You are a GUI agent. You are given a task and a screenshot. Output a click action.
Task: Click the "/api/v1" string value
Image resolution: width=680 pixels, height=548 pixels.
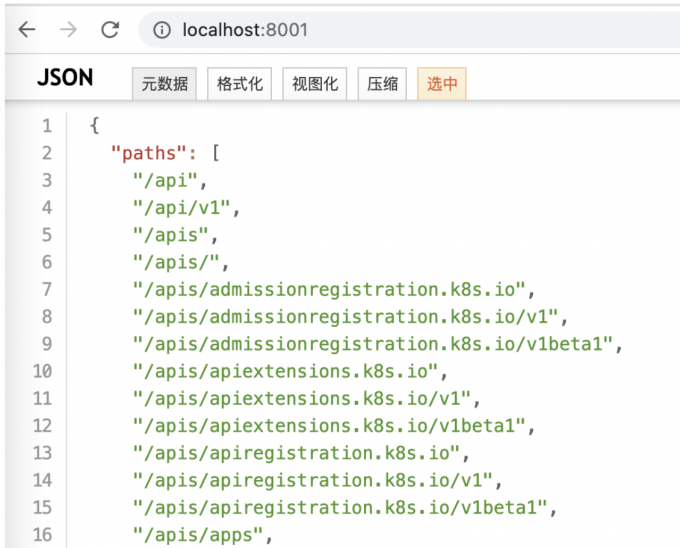pos(181,208)
